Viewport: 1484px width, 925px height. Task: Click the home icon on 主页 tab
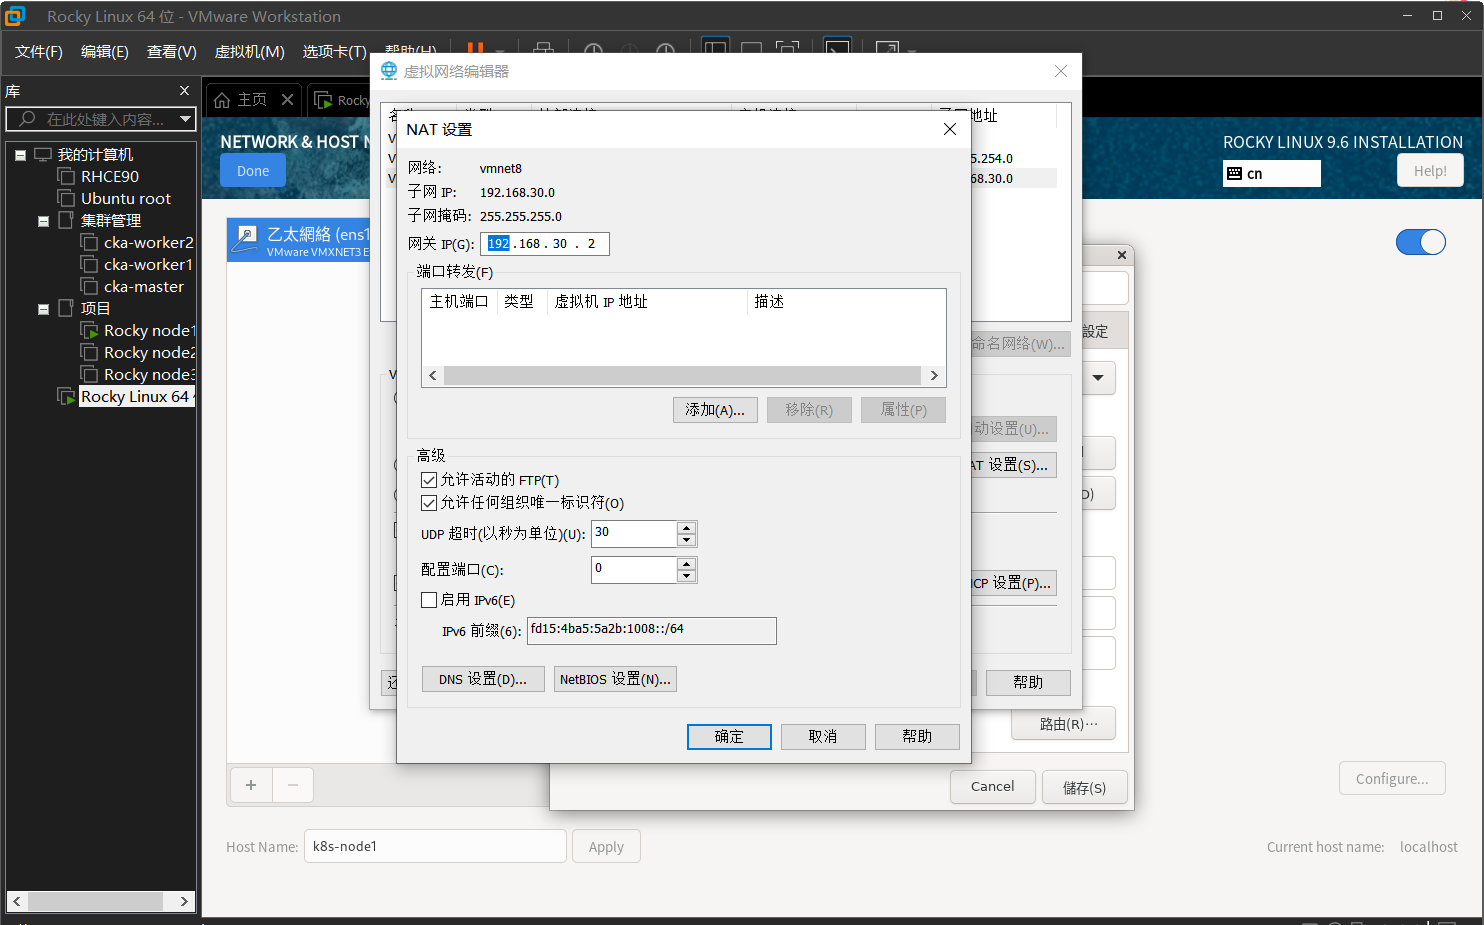pos(222,100)
